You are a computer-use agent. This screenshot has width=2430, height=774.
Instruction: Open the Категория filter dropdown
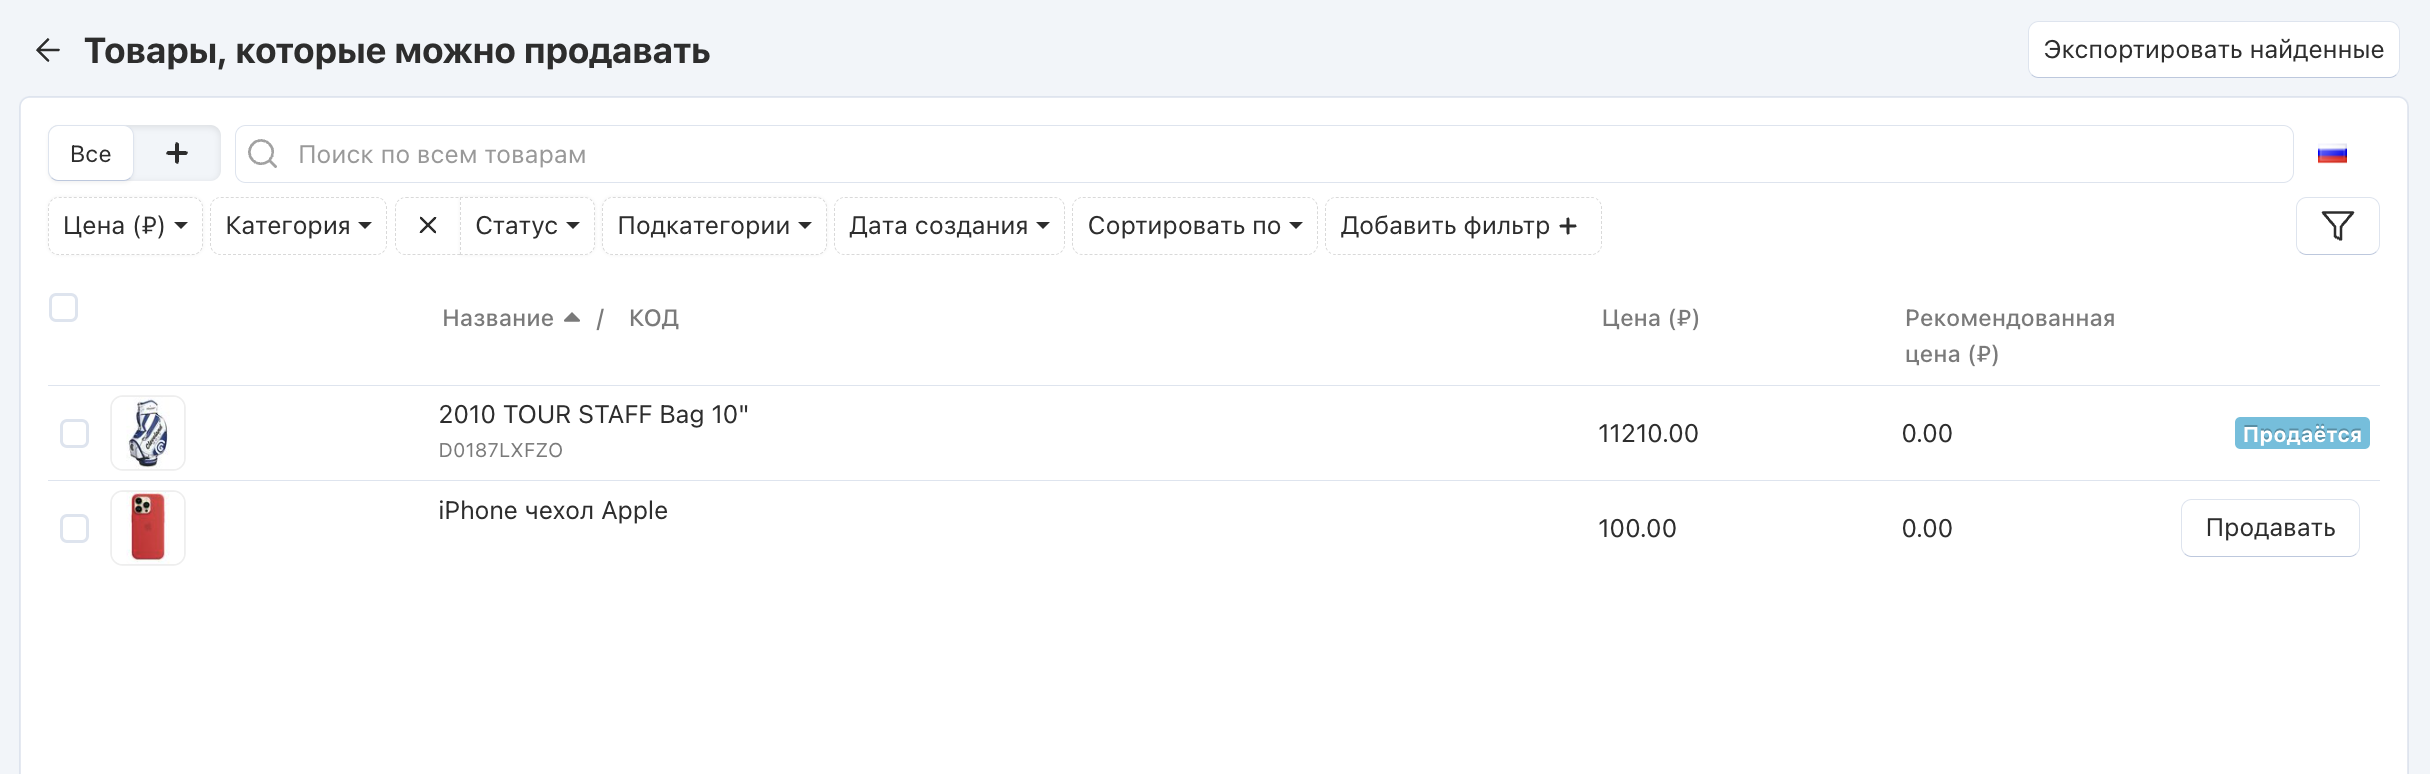298,226
